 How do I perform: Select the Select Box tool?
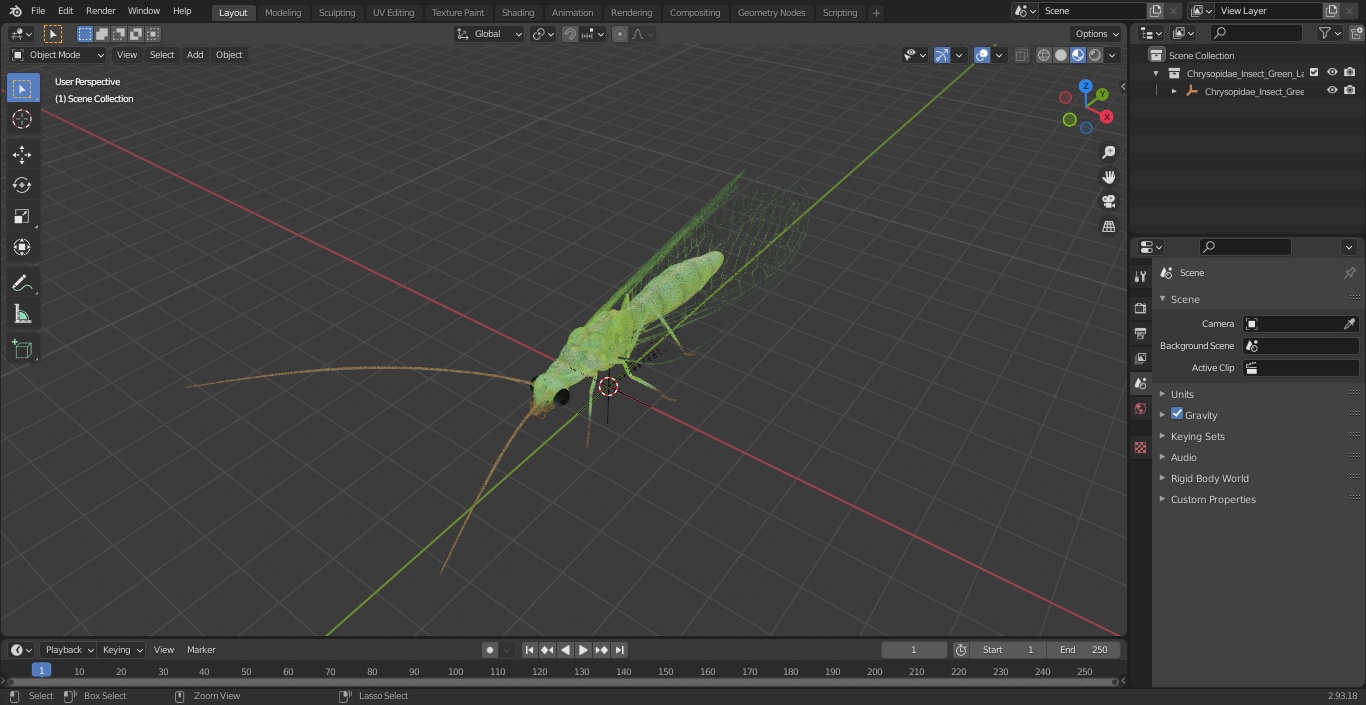click(x=22, y=88)
